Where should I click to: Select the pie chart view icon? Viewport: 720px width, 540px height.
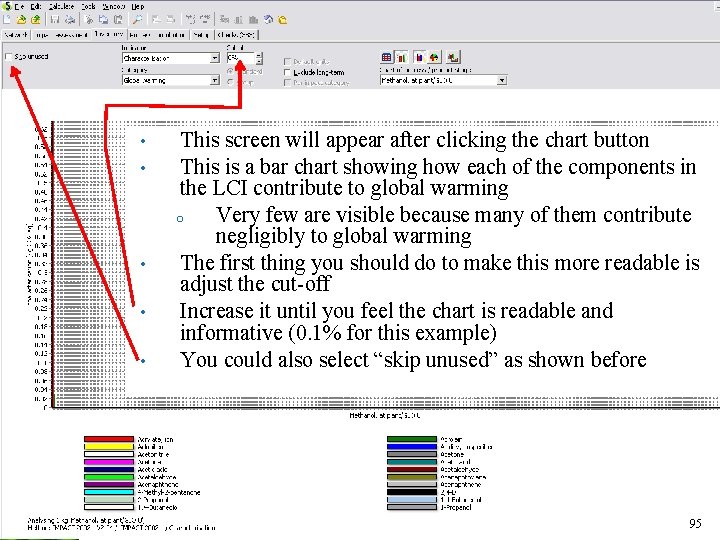point(434,57)
